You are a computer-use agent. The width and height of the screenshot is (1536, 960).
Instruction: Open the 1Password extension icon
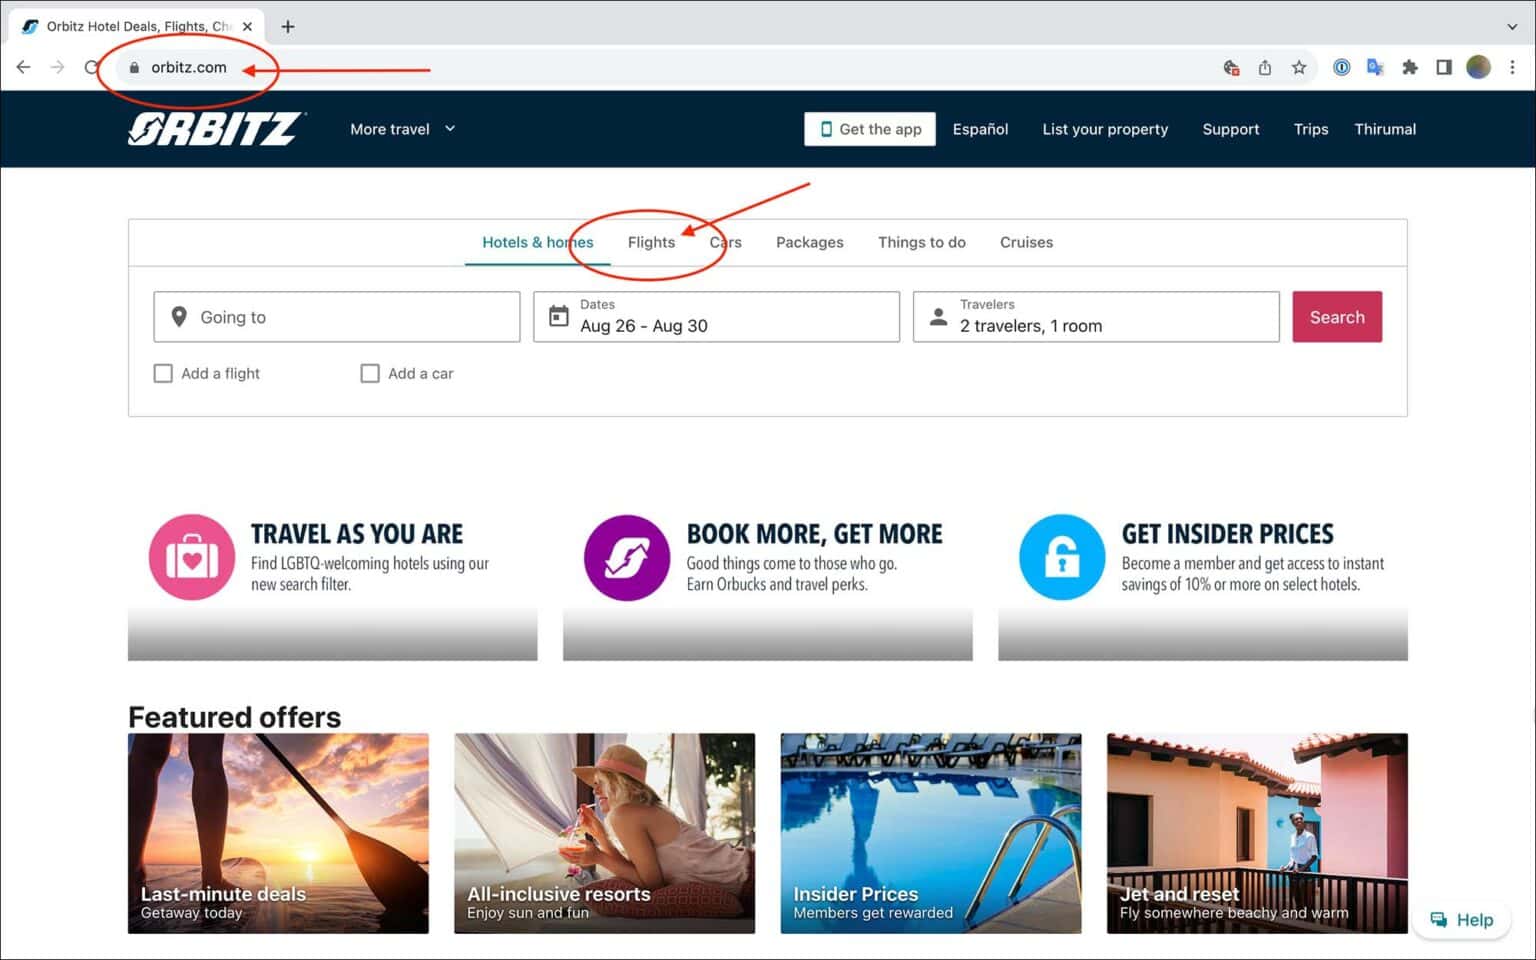(1342, 67)
